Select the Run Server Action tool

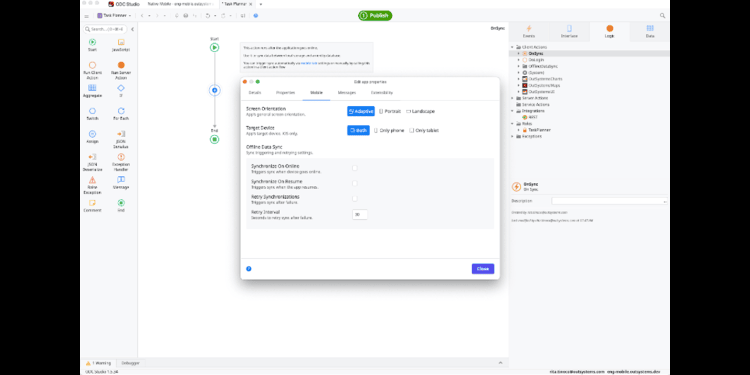click(121, 70)
